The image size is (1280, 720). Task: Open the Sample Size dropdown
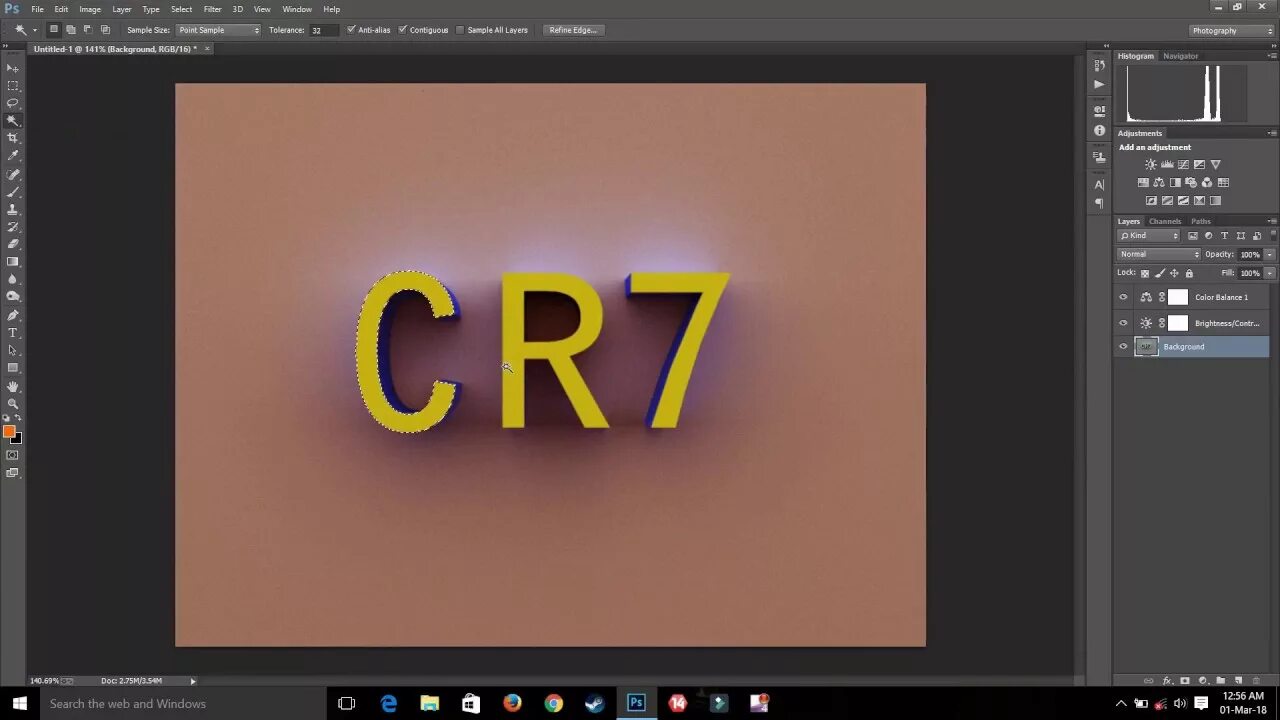218,30
